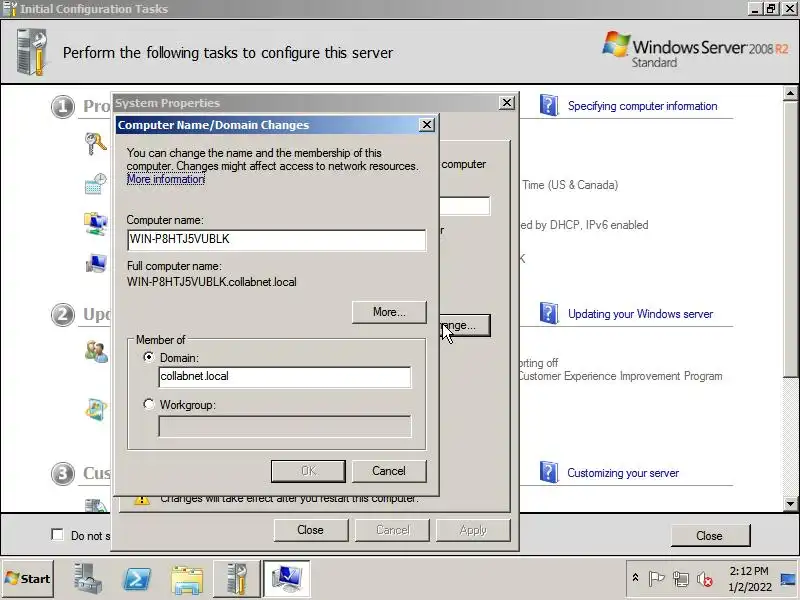
Task: Close the System Properties window with X
Action: pyautogui.click(x=506, y=103)
